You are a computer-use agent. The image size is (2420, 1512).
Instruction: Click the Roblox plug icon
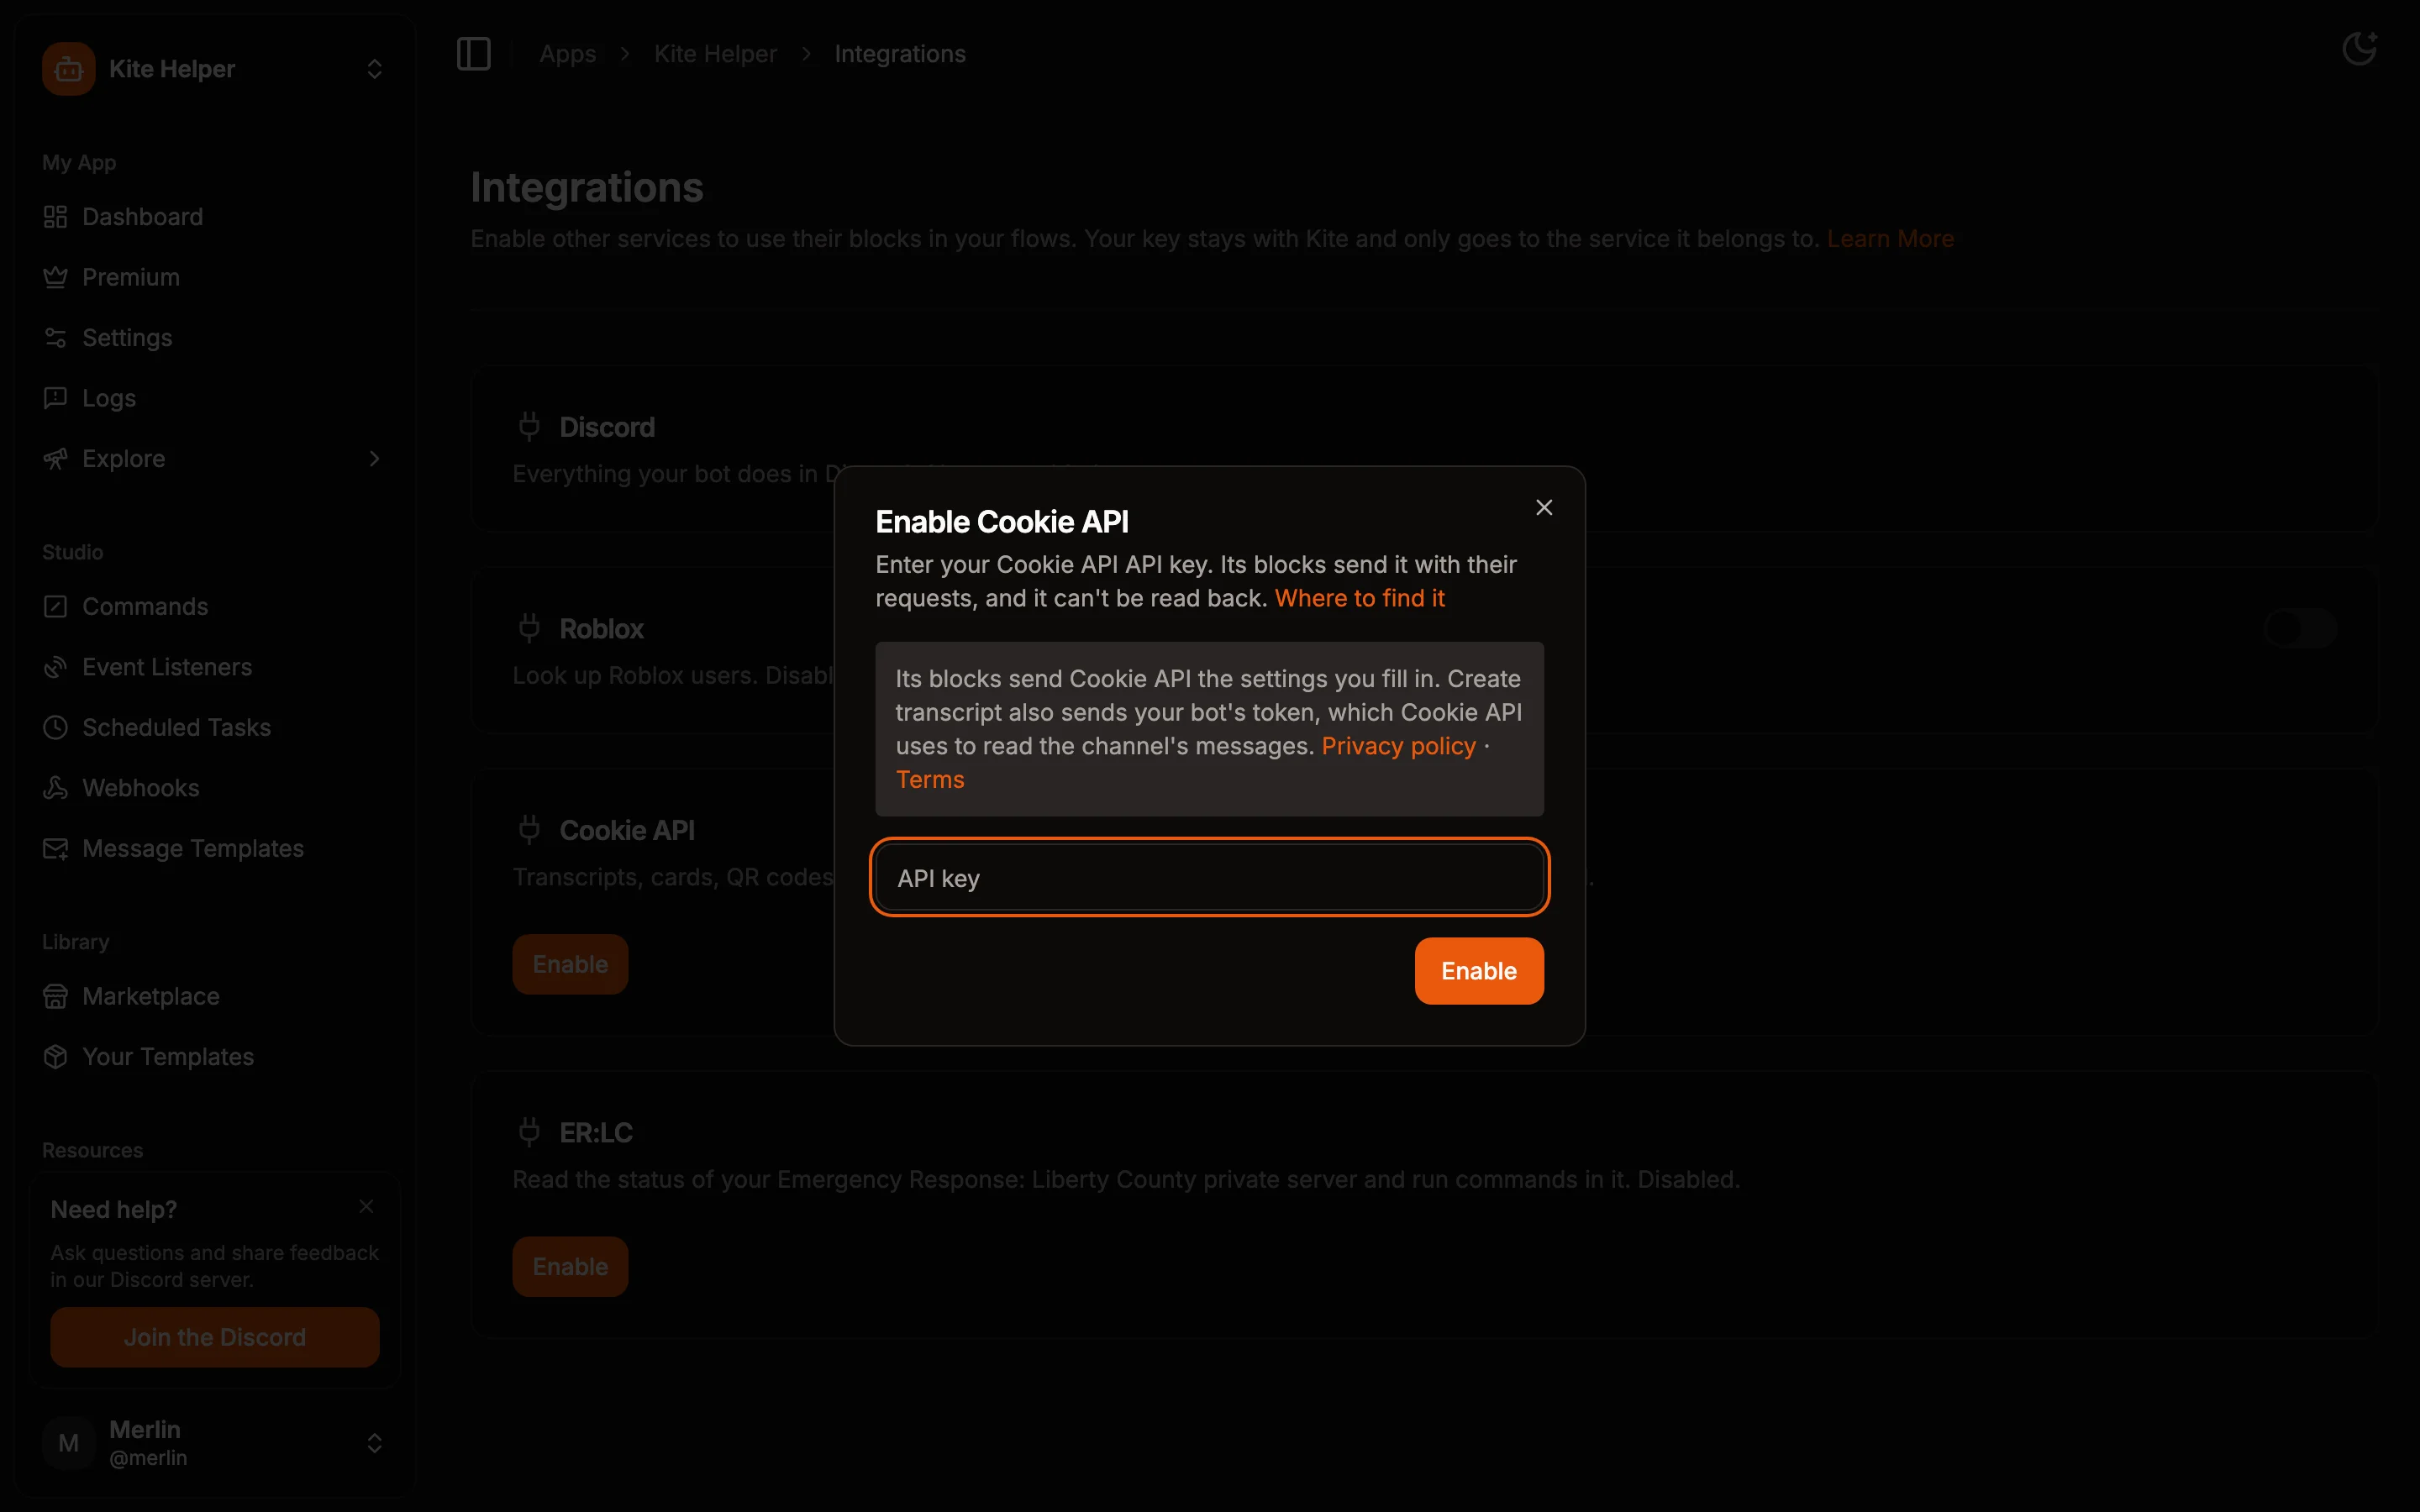coord(529,628)
